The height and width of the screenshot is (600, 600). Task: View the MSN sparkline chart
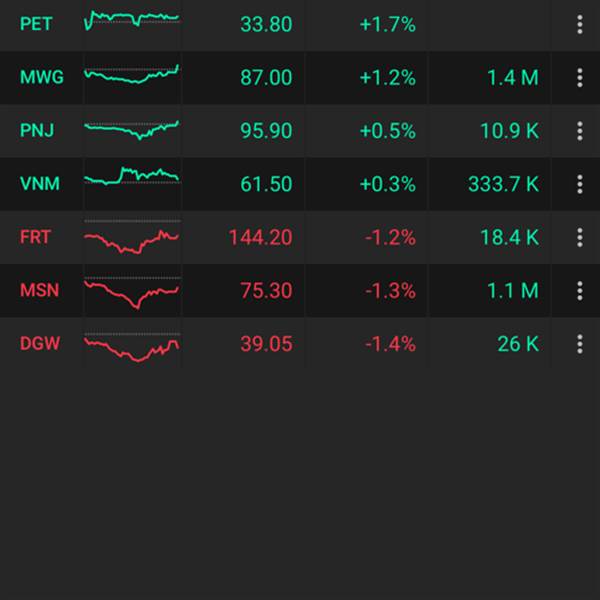[132, 293]
